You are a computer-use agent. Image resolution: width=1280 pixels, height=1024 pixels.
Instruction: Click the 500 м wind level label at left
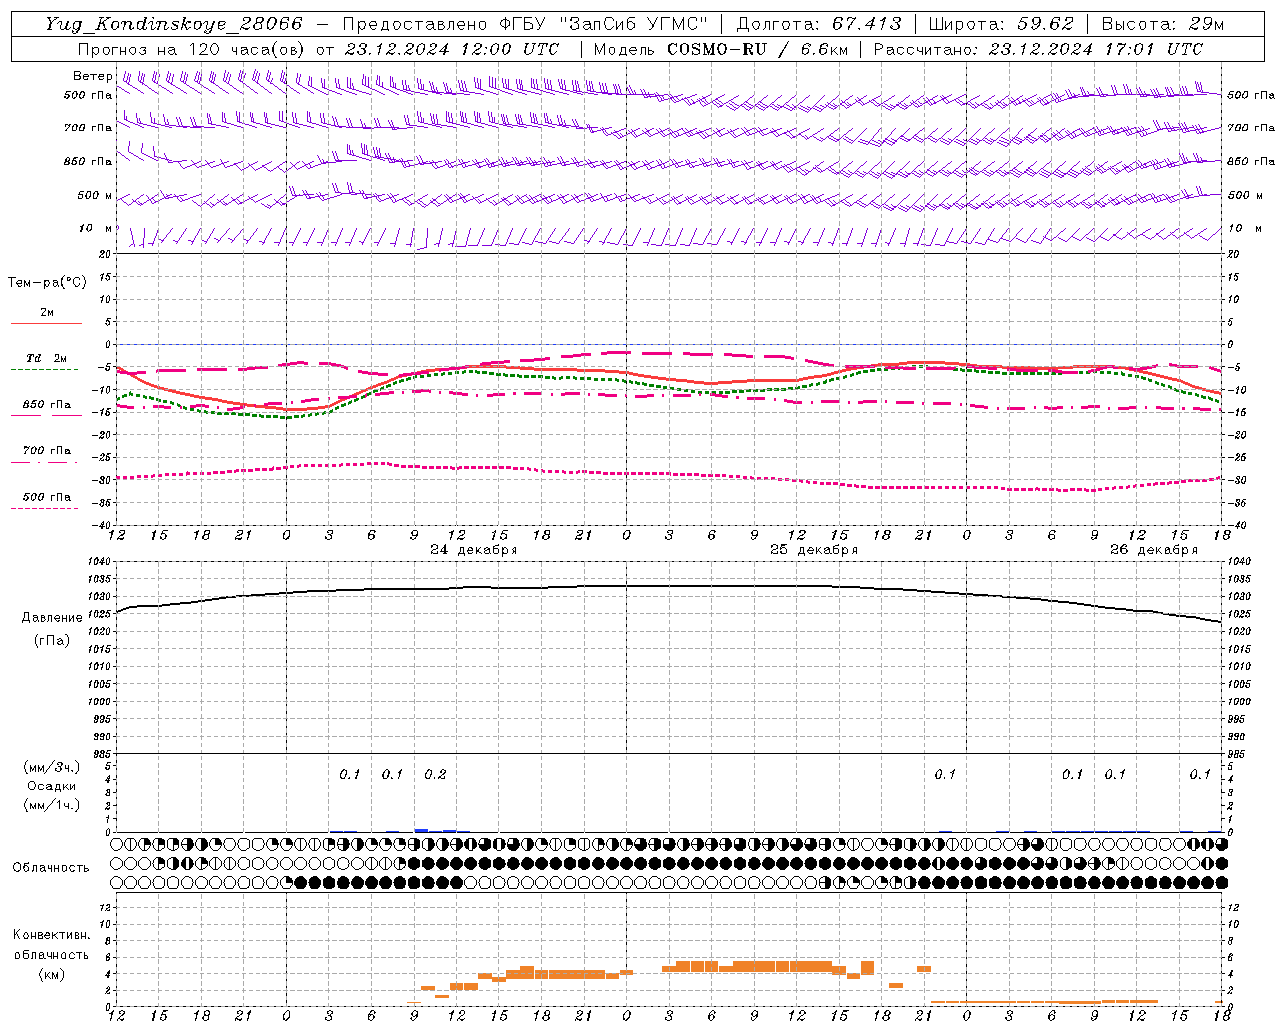pyautogui.click(x=95, y=195)
